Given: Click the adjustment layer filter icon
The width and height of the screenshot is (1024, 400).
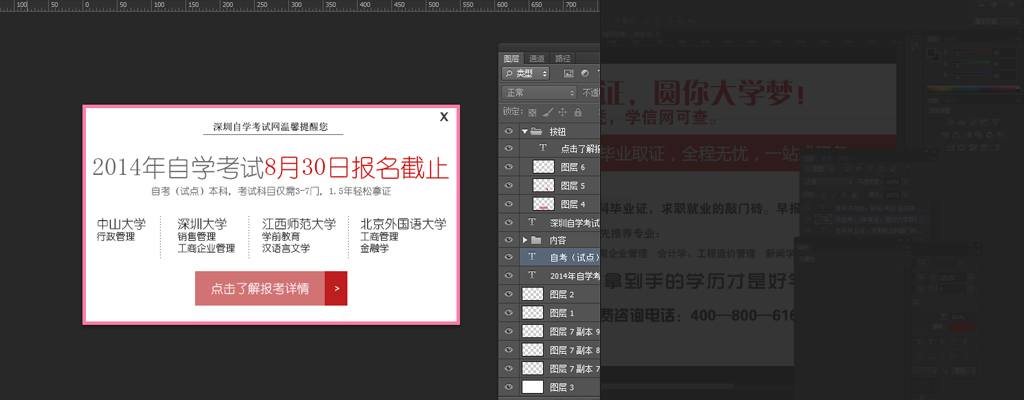Looking at the screenshot, I should pyautogui.click(x=584, y=73).
